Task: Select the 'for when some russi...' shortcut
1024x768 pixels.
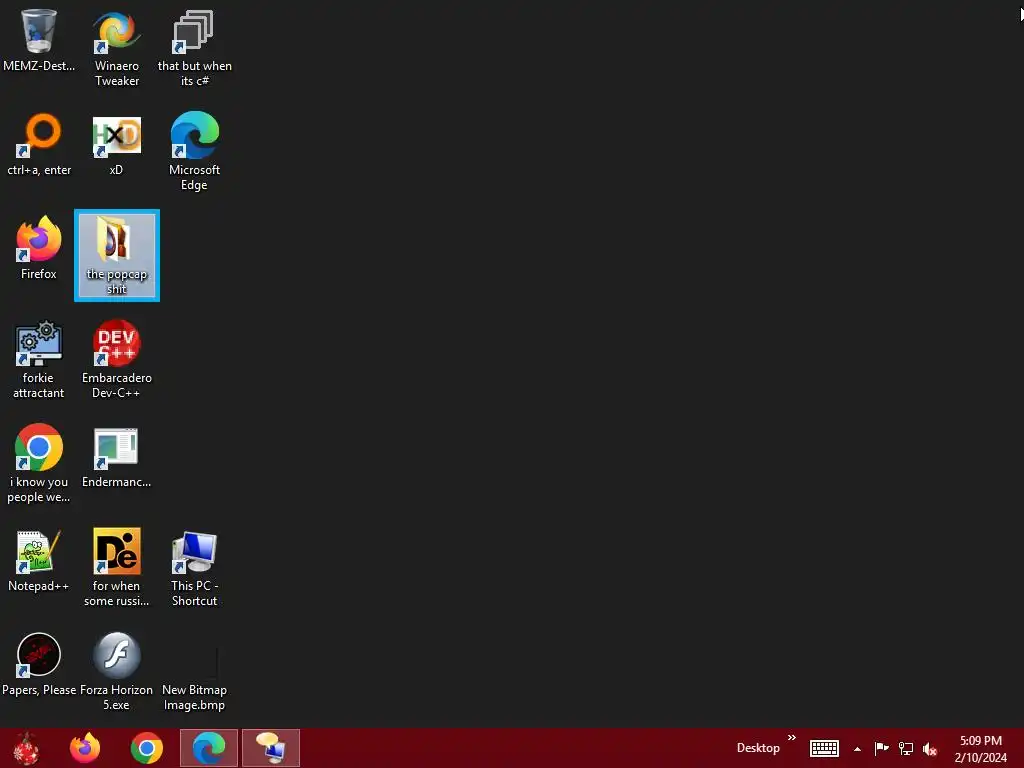Action: tap(116, 567)
